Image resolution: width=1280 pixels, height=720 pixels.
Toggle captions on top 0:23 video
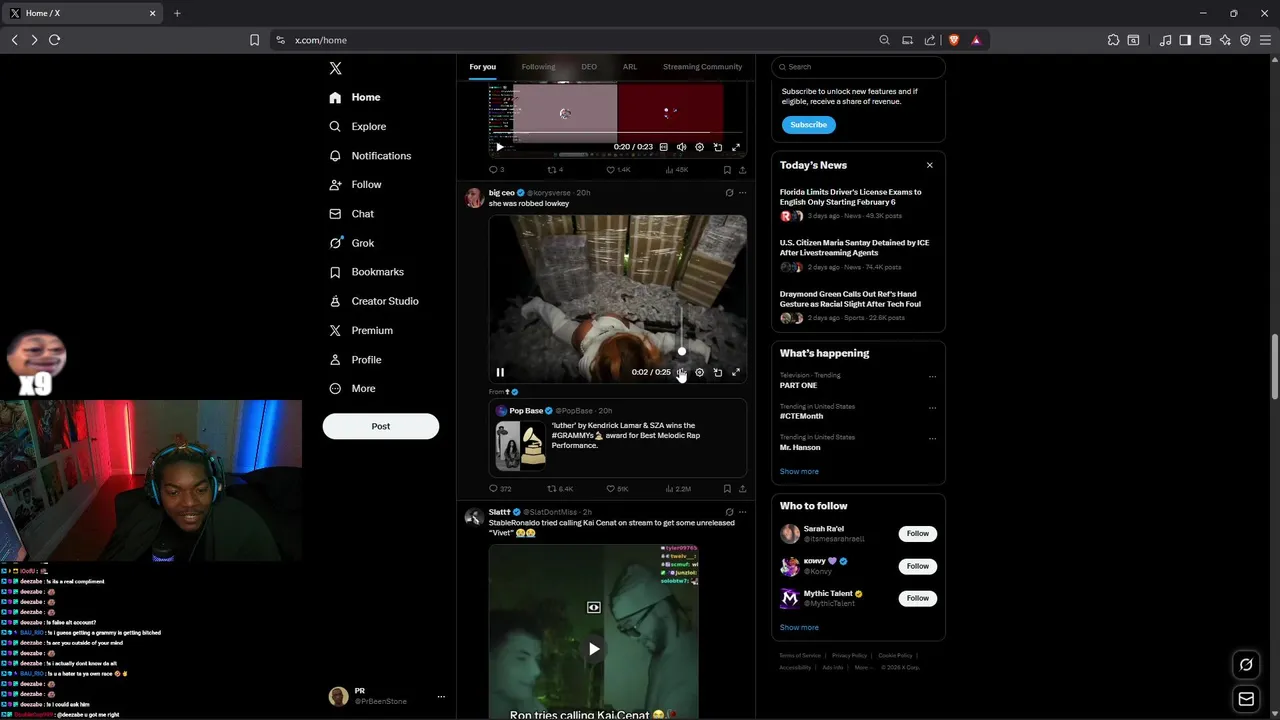click(663, 147)
